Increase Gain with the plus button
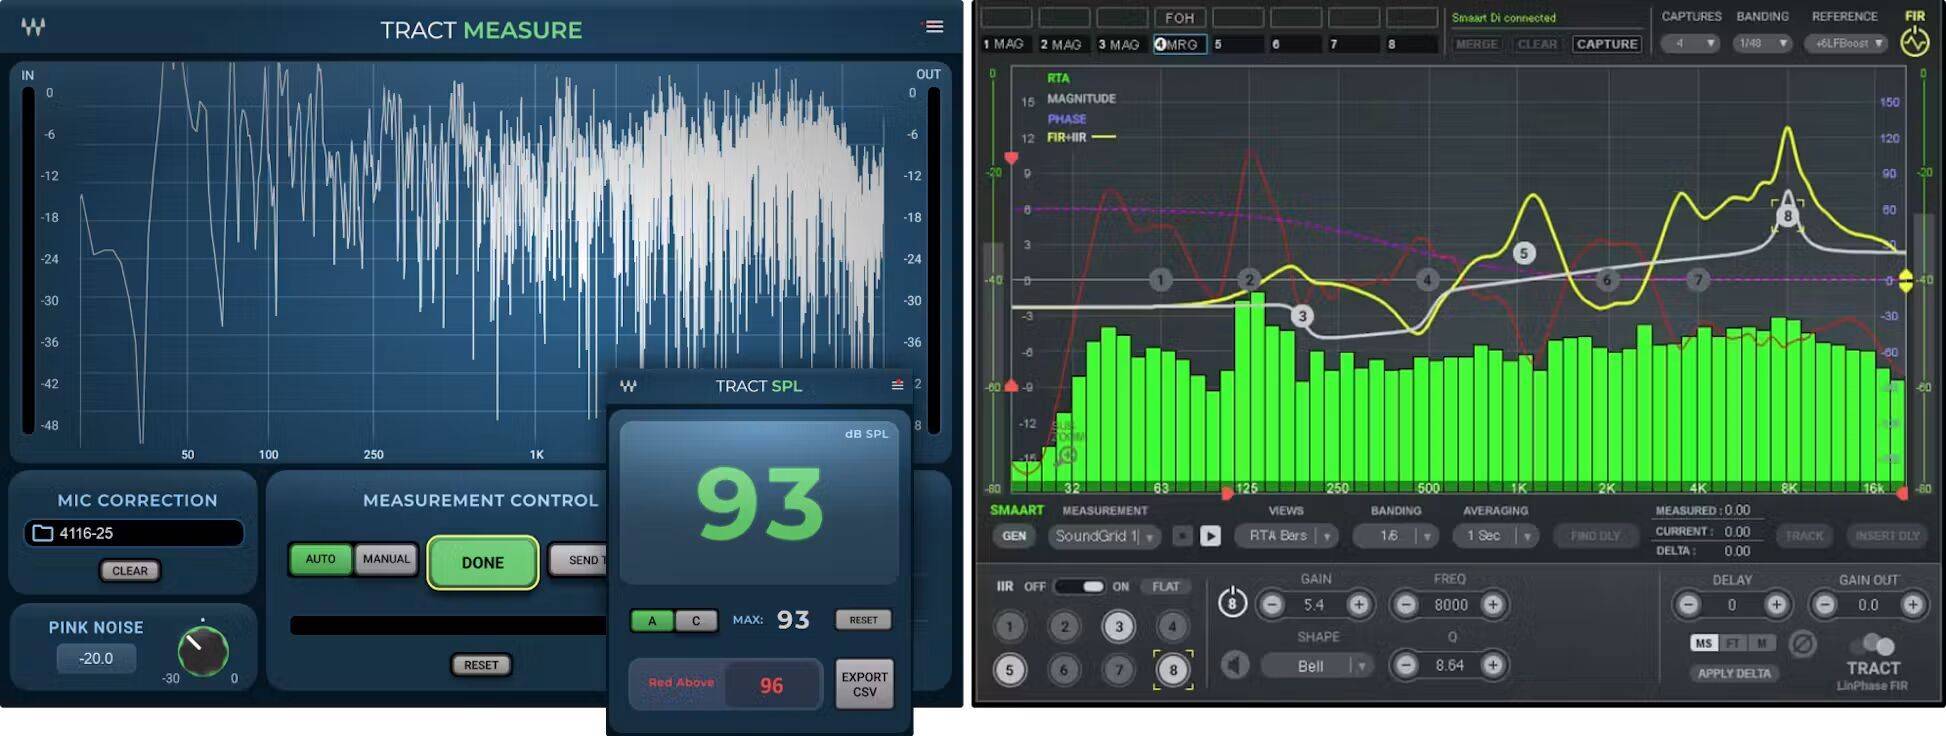The image size is (1946, 736). pyautogui.click(x=1358, y=604)
